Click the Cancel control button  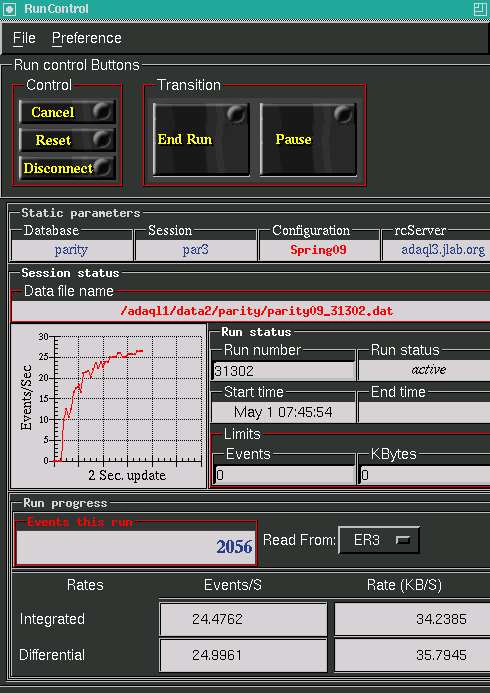[67, 112]
